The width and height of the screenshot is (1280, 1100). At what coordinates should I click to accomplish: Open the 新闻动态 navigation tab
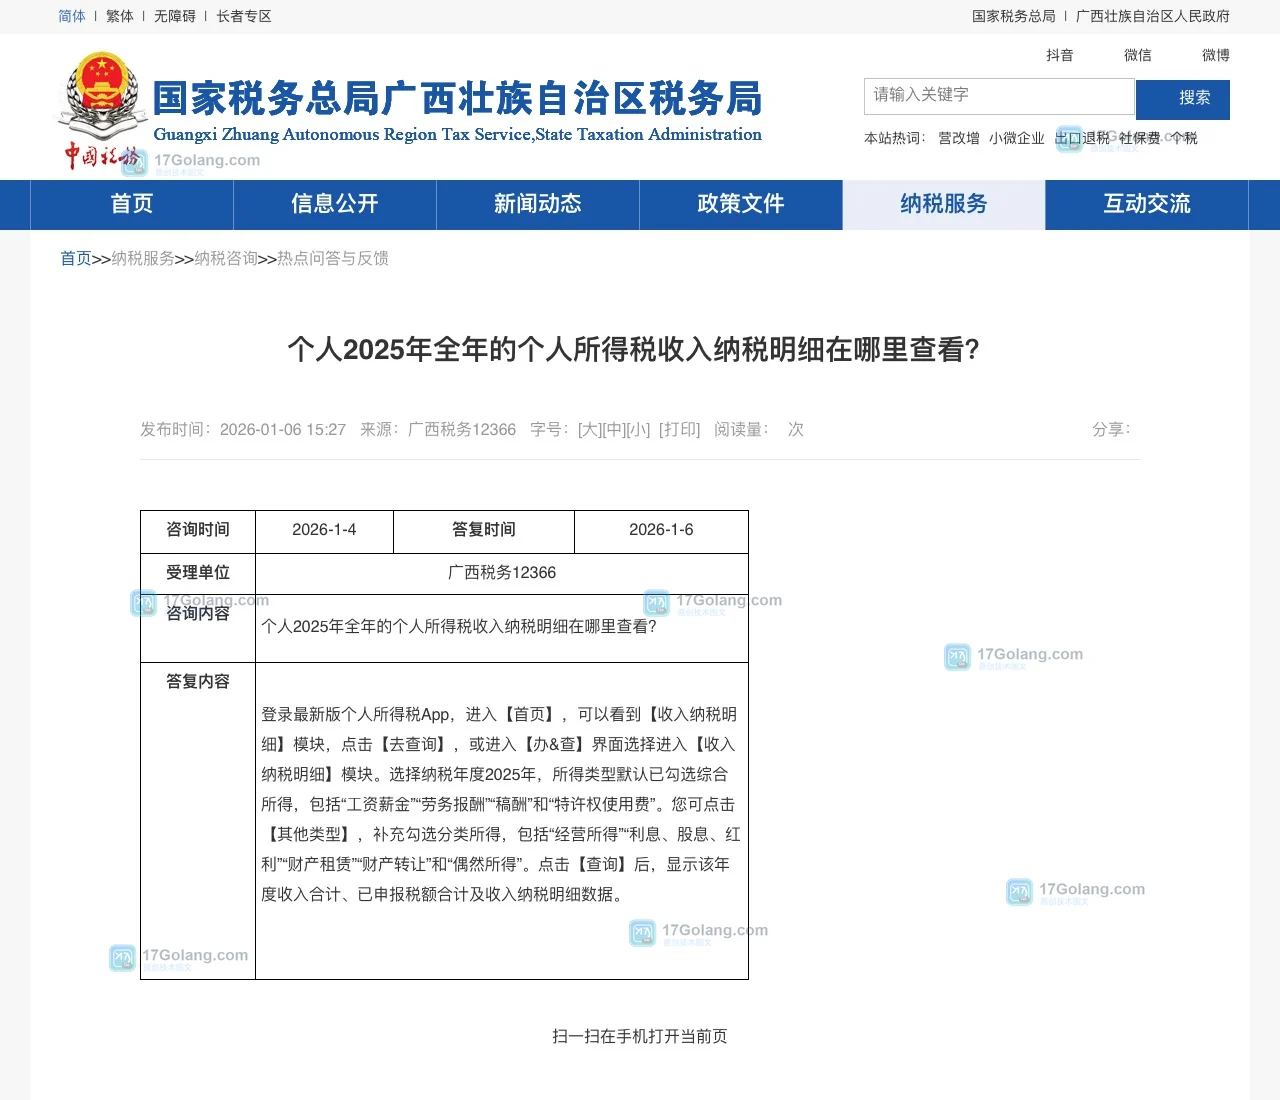538,204
